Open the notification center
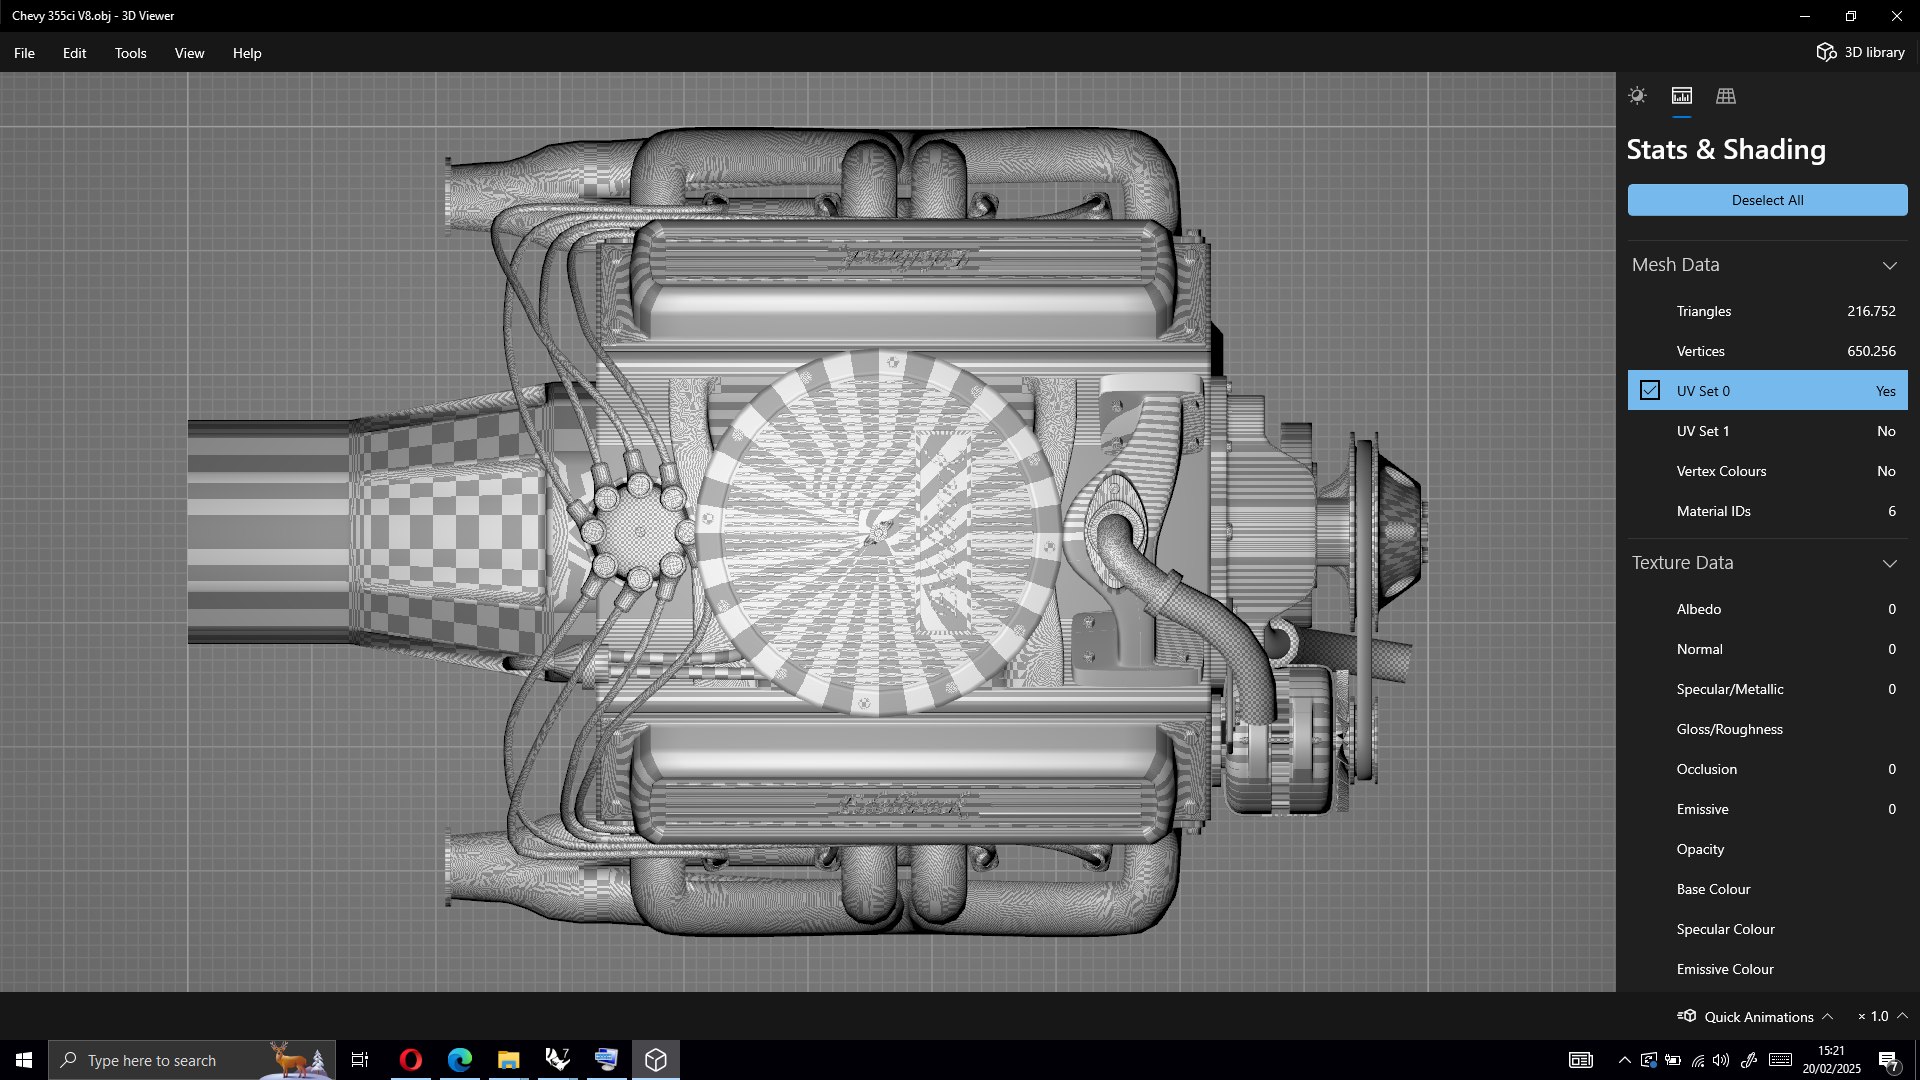The width and height of the screenshot is (1920, 1080). click(x=1889, y=1060)
